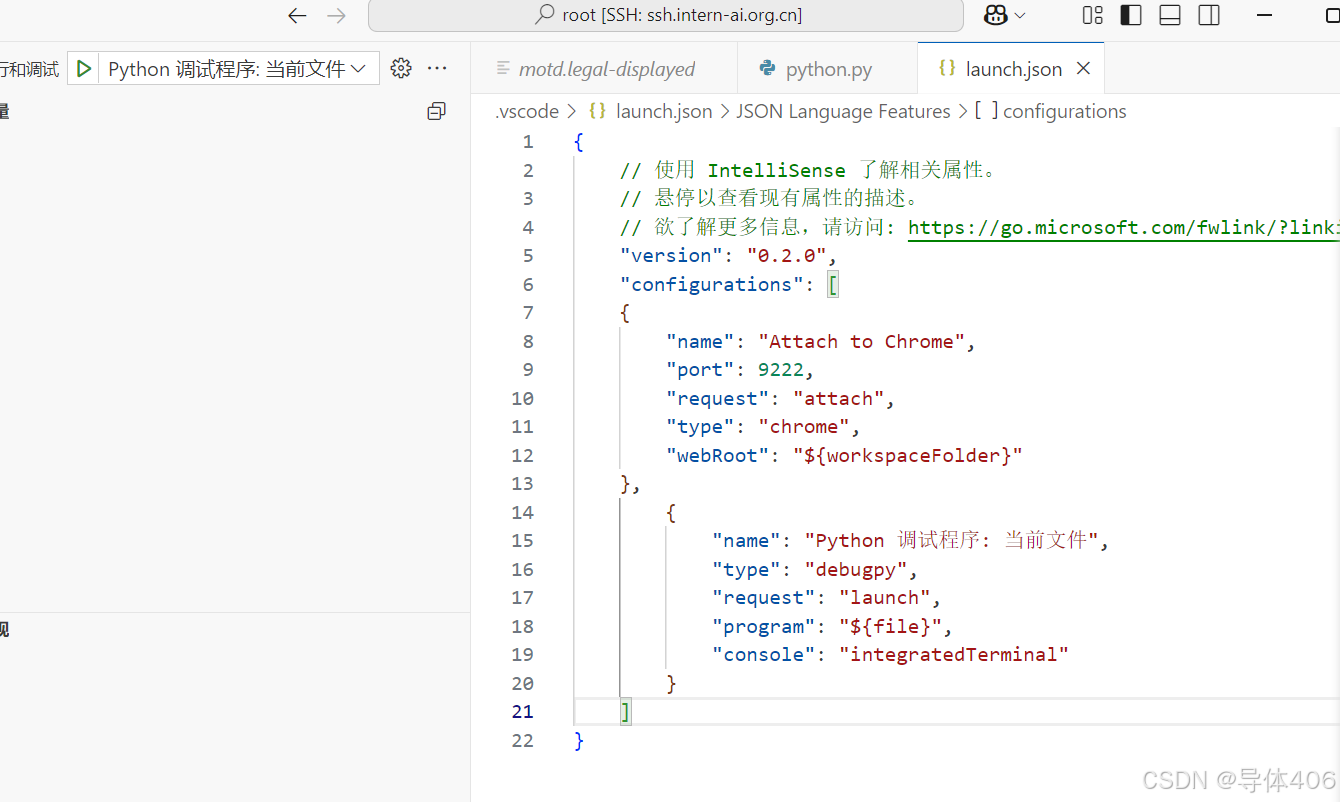
Task: Open the configurations breadcrumb dropdown
Action: [x=1064, y=111]
